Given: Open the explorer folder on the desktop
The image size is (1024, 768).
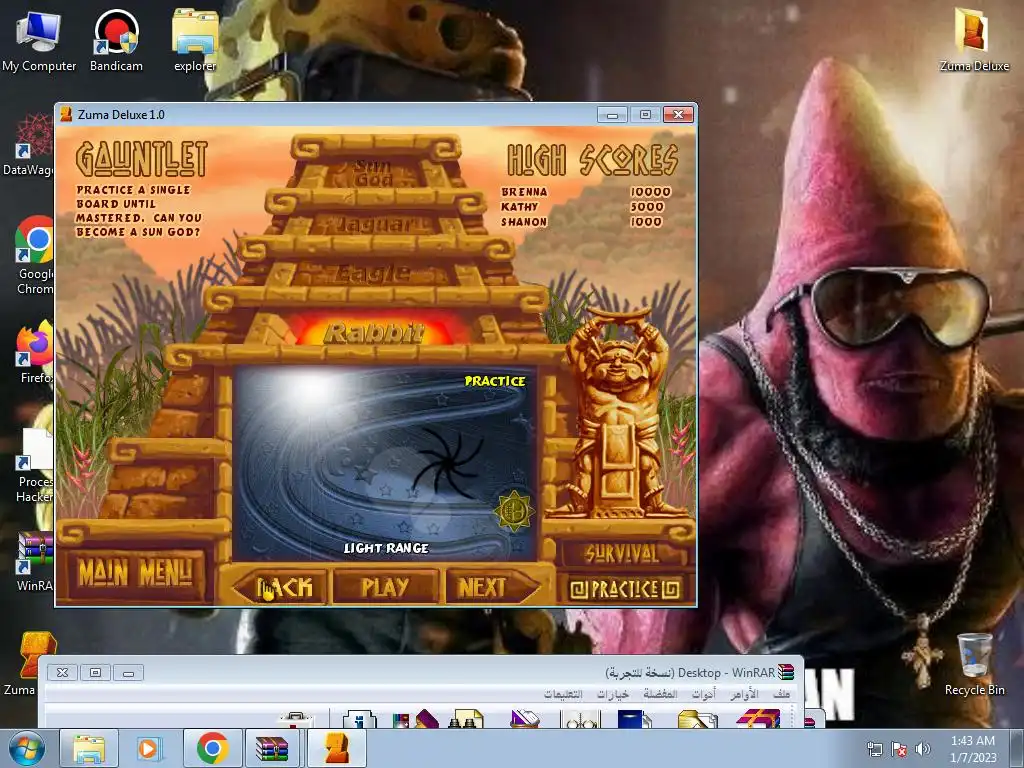Looking at the screenshot, I should [195, 40].
